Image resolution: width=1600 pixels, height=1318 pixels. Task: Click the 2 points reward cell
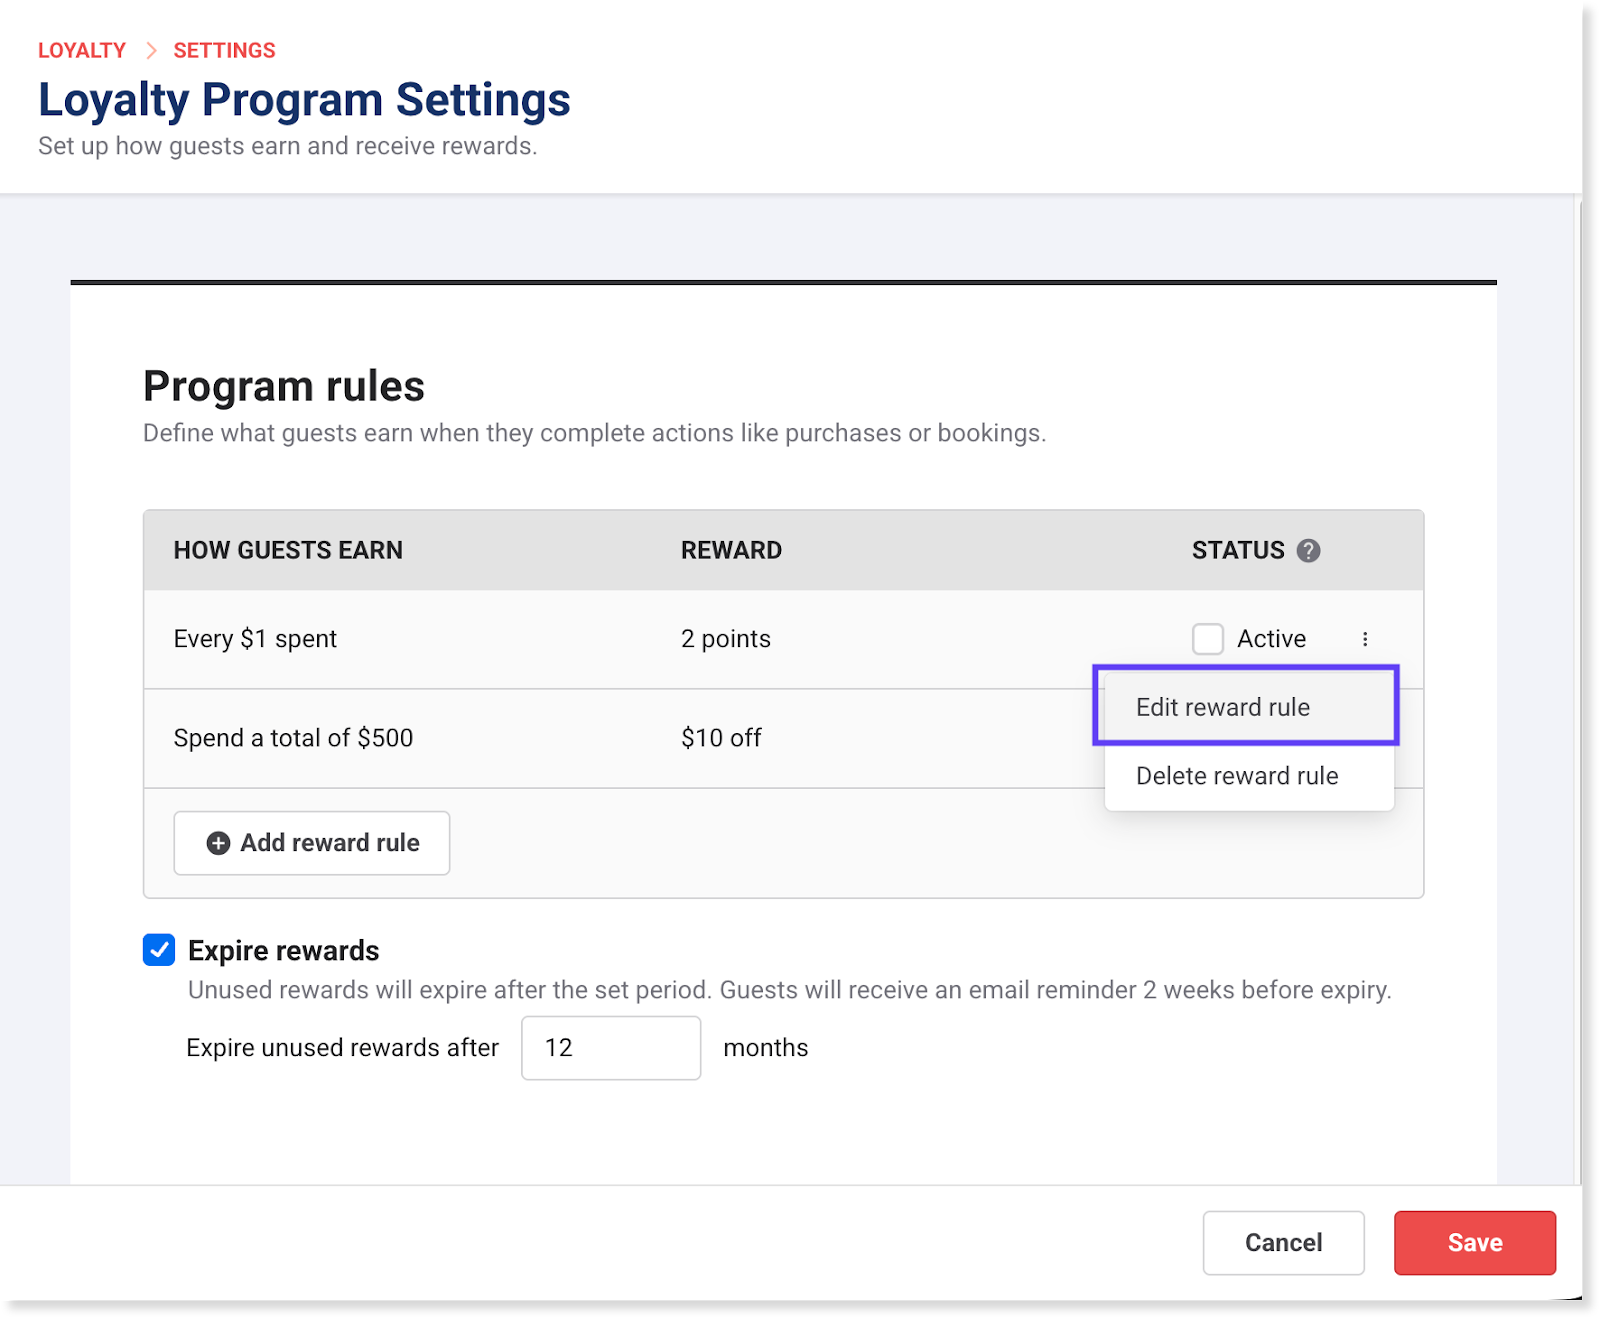(x=725, y=639)
